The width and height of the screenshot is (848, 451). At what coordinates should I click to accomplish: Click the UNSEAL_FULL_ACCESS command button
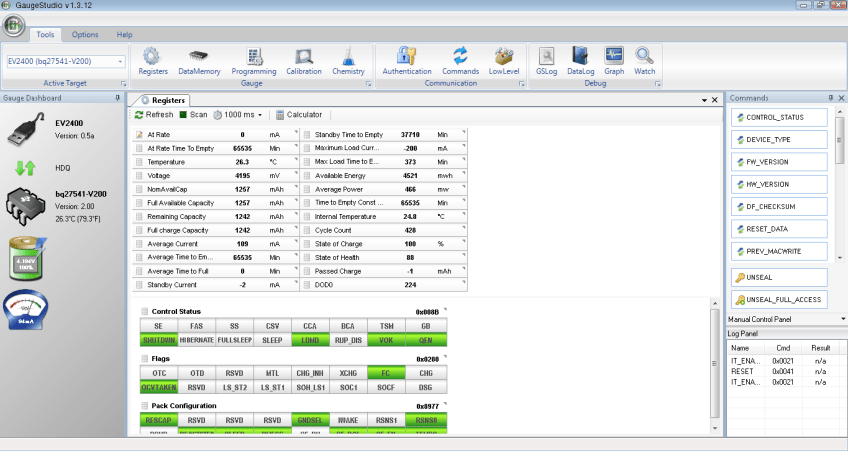777,299
